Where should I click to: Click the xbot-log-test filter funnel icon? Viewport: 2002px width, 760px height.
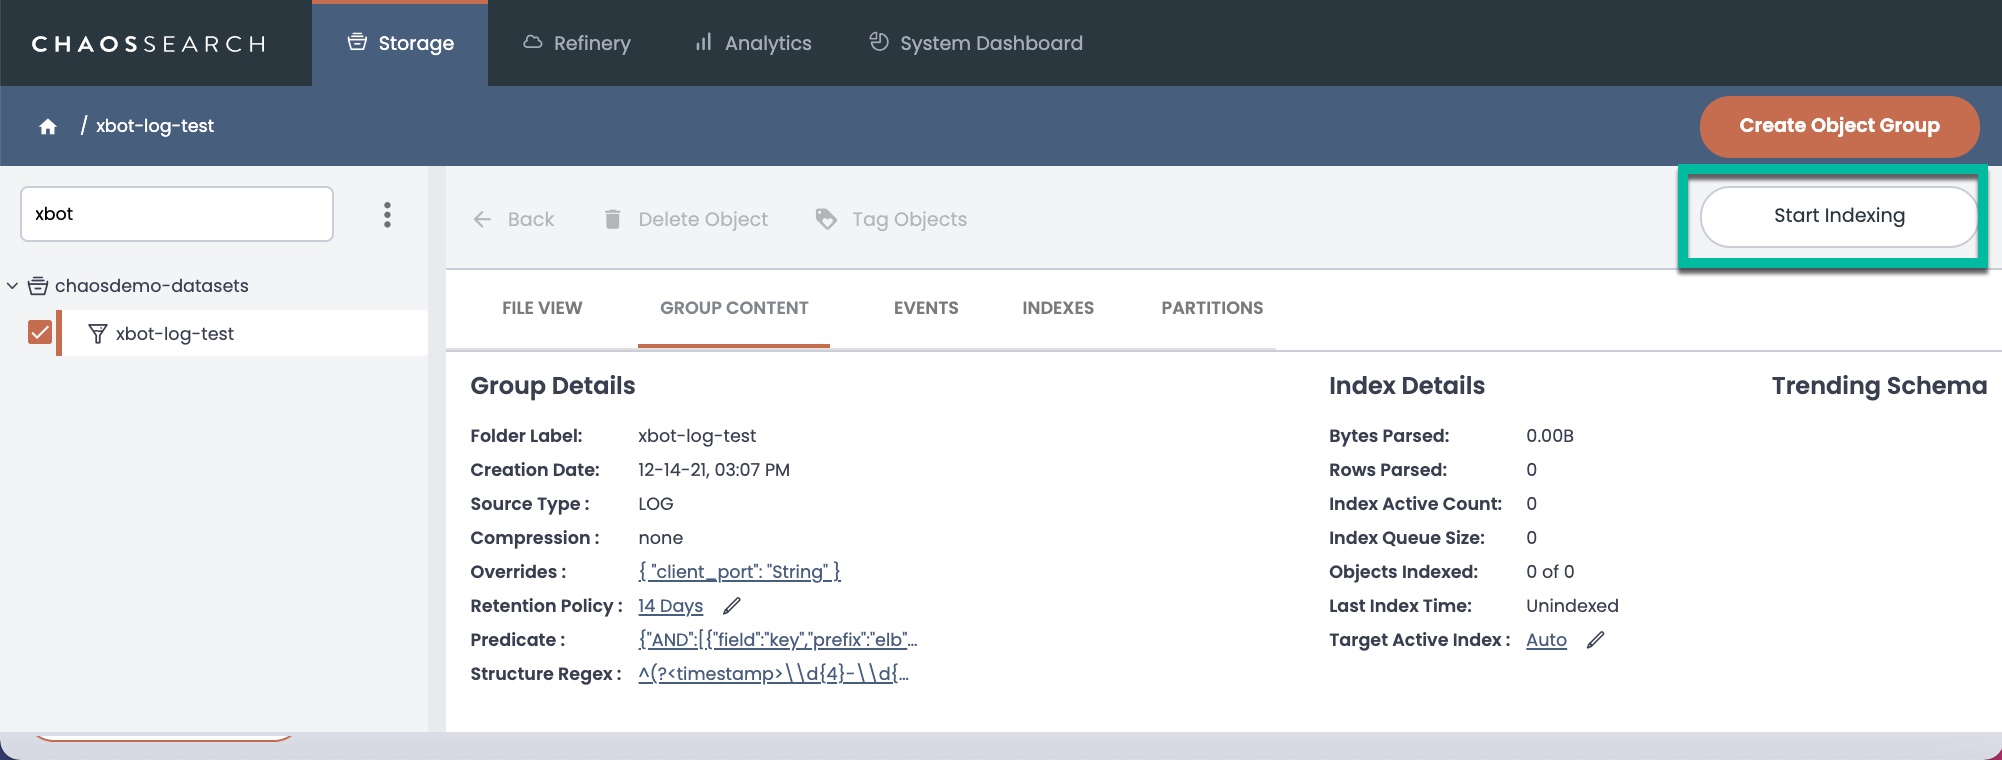click(x=98, y=334)
